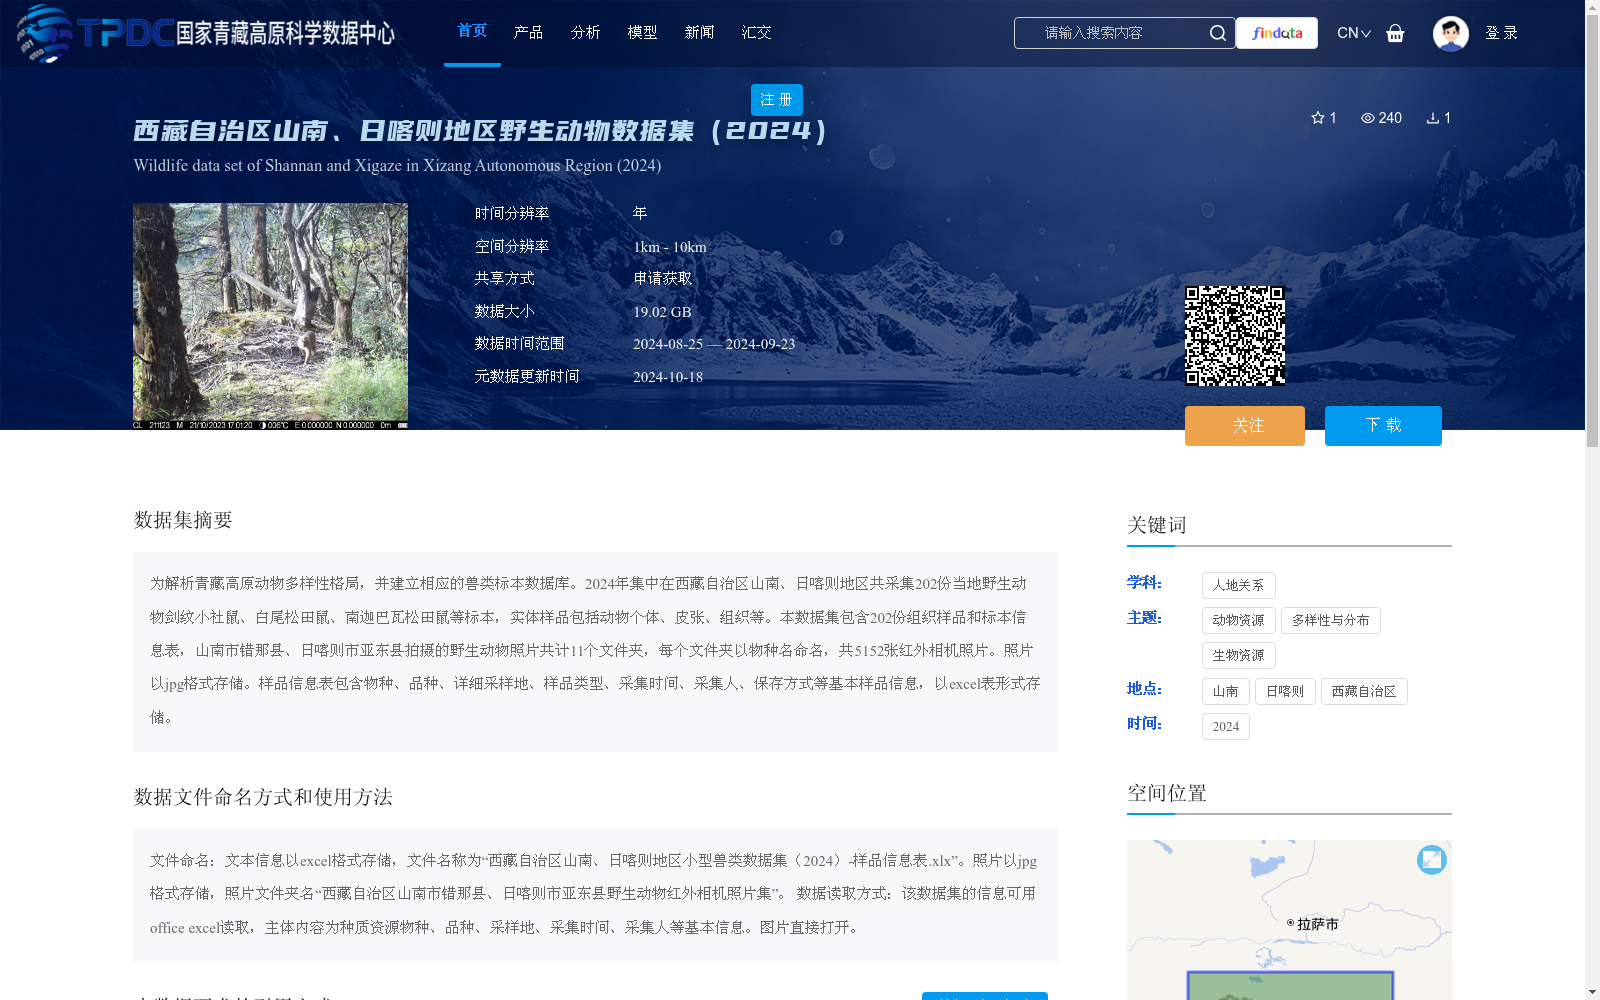This screenshot has width=1600, height=1000.
Task: Open the 汇交 menu item
Action: tap(756, 33)
